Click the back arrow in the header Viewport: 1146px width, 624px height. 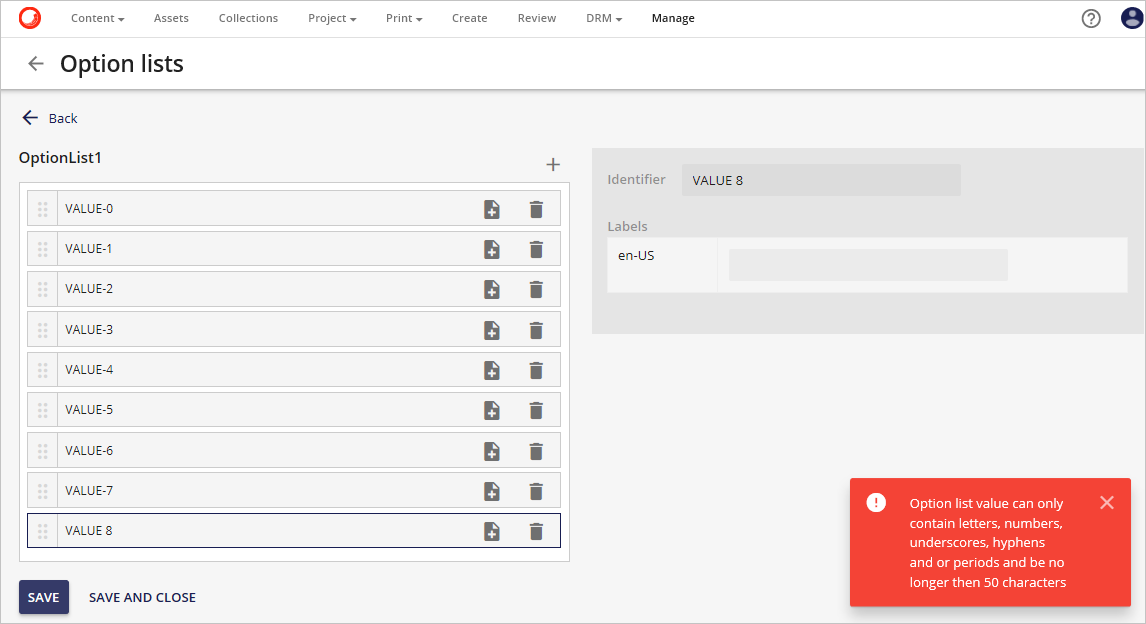point(35,63)
